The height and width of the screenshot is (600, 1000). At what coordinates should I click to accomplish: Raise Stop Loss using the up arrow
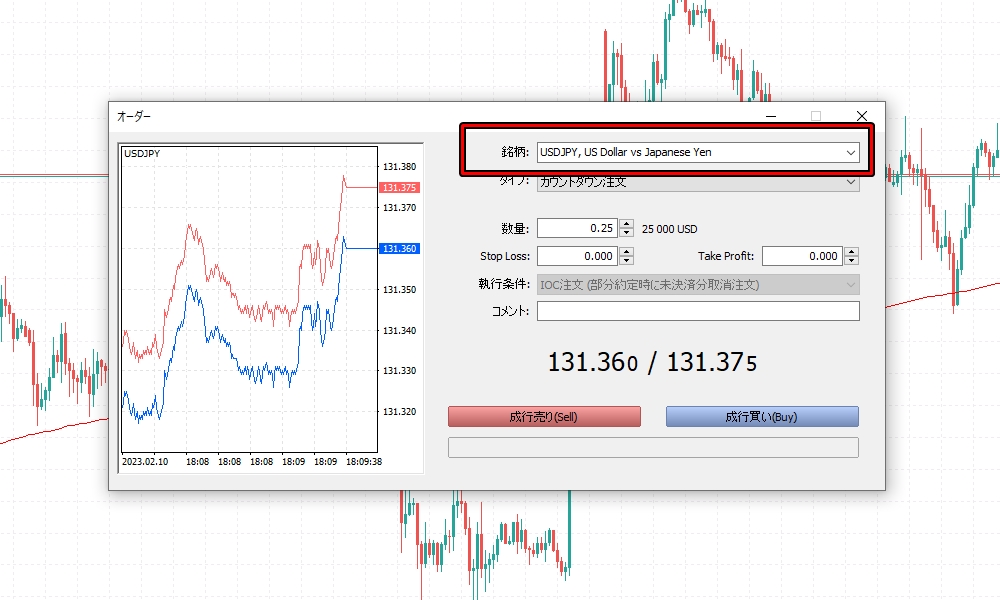click(626, 251)
